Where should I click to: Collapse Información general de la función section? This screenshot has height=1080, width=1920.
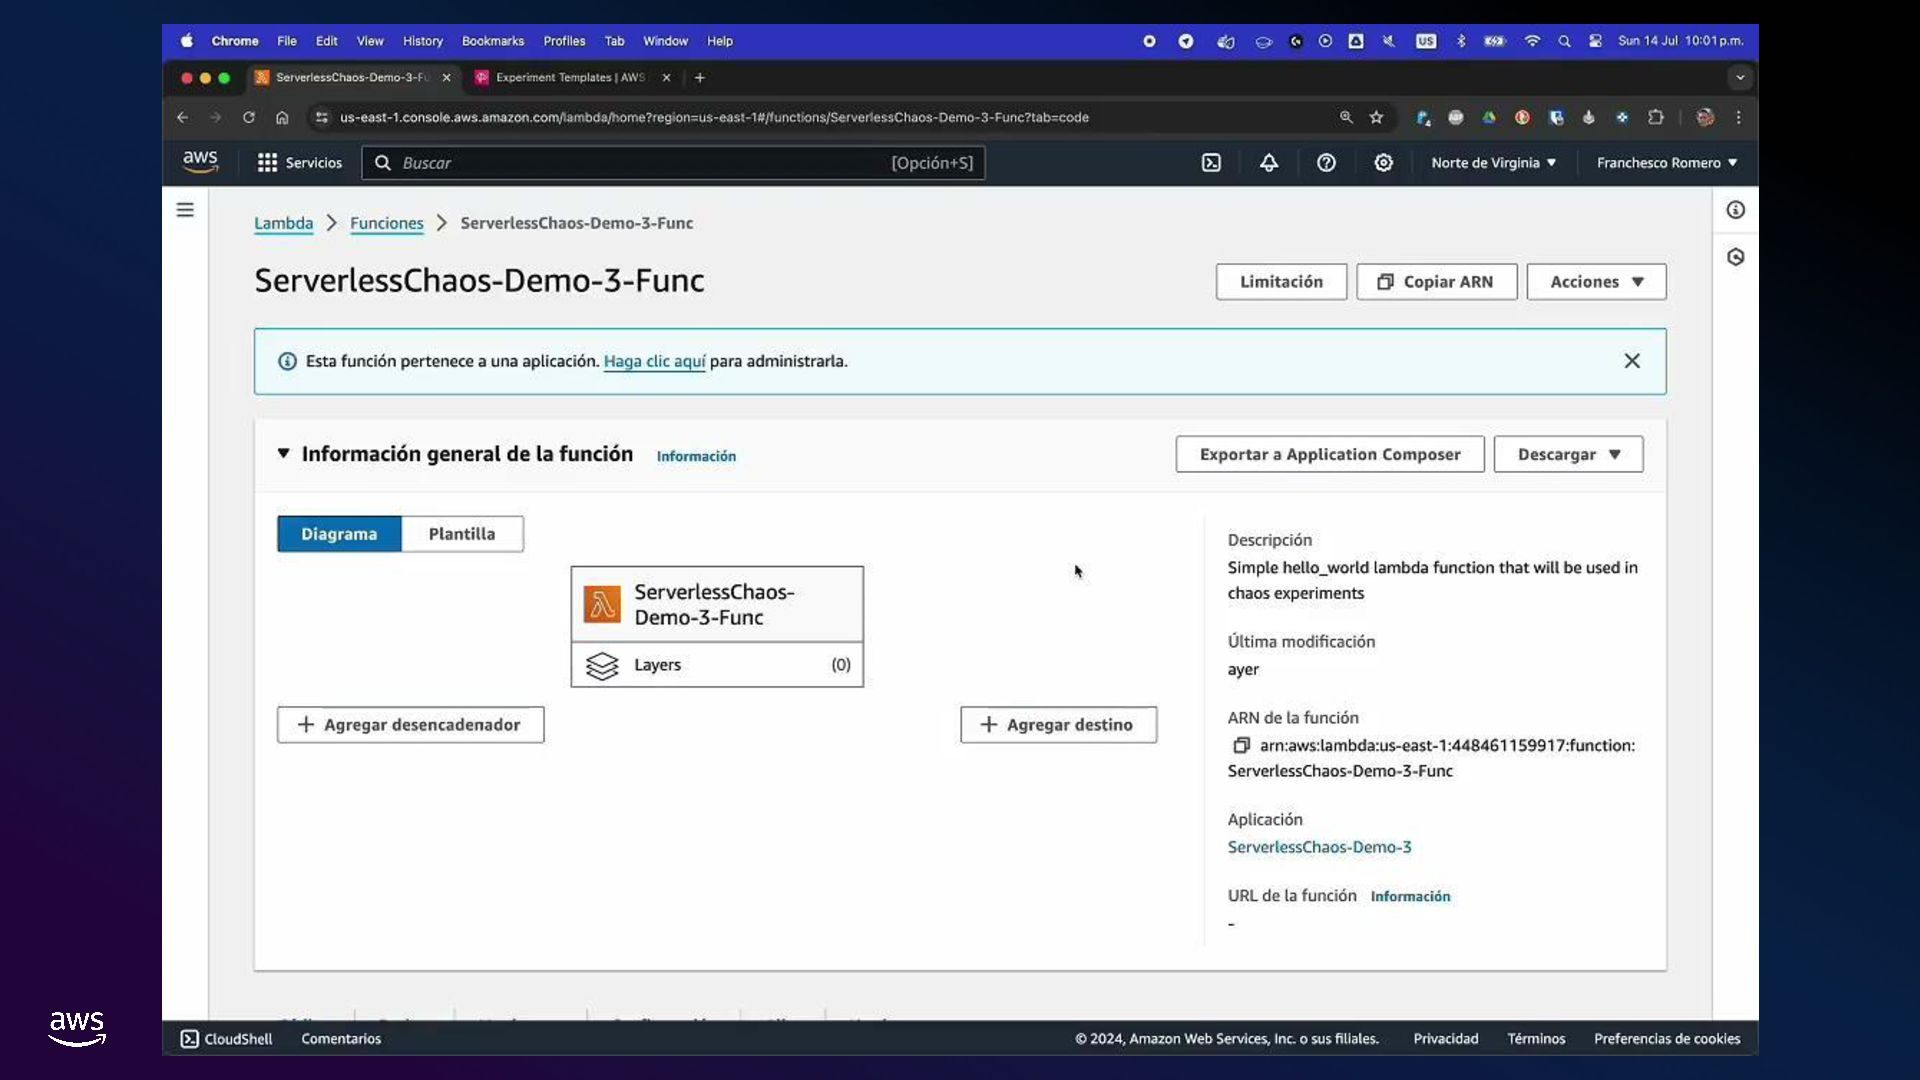(284, 454)
